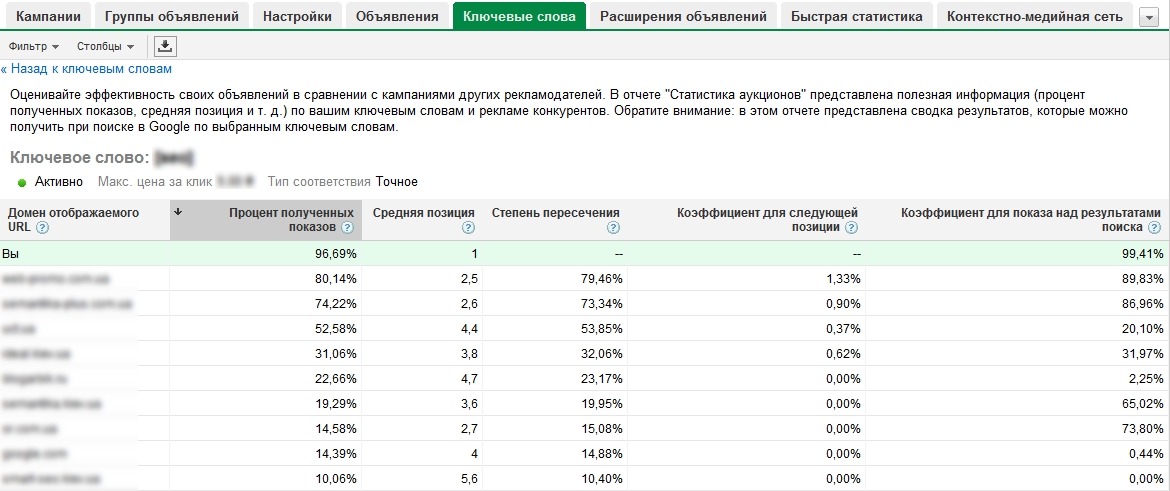The width and height of the screenshot is (1170, 491).
Task: Click the 19,29% impression share cell
Action: tap(336, 404)
